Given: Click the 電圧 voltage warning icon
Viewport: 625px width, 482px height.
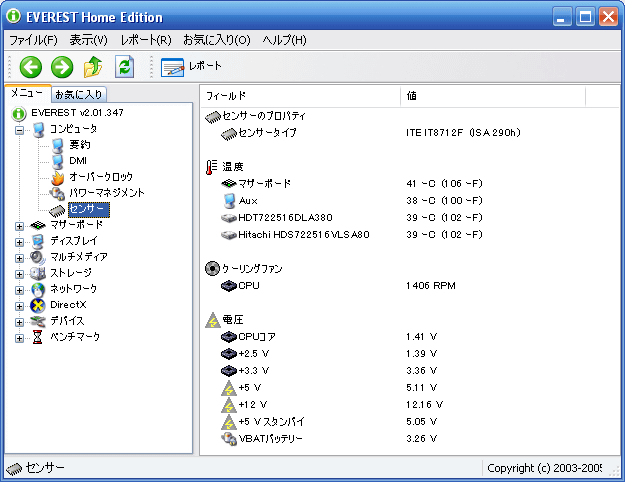Looking at the screenshot, I should [x=213, y=320].
